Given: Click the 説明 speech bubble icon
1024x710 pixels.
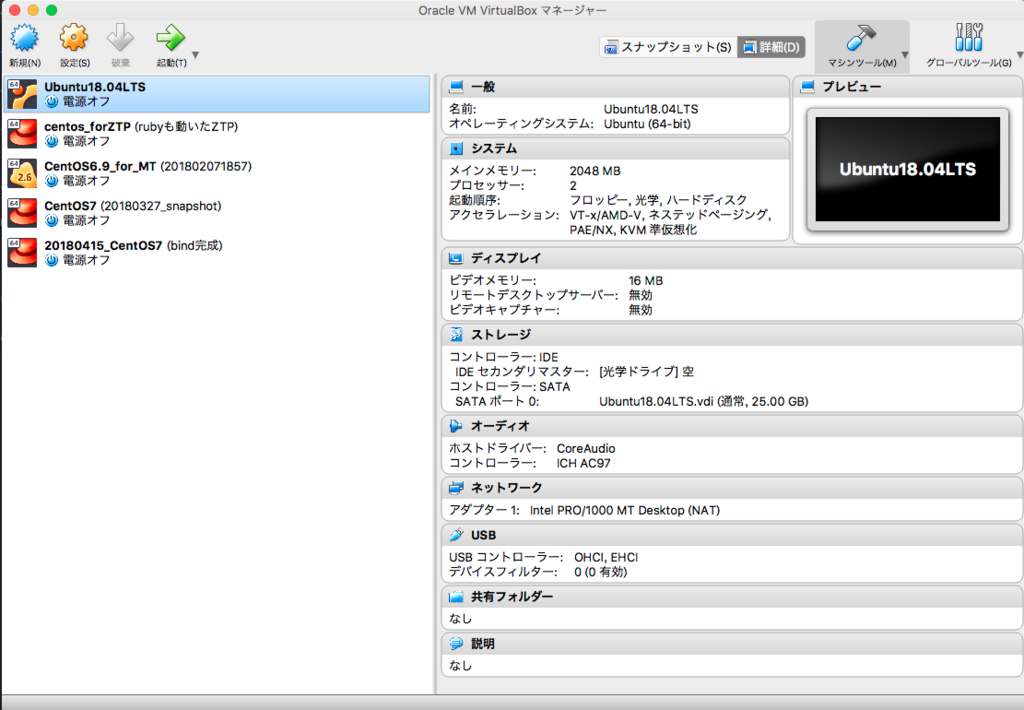Looking at the screenshot, I should pyautogui.click(x=456, y=644).
